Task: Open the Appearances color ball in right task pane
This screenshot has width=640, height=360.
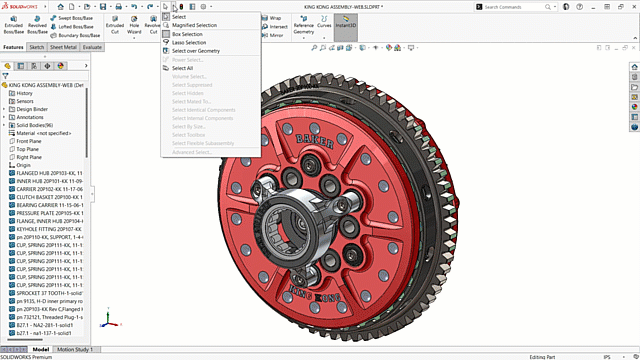Action: point(634,107)
